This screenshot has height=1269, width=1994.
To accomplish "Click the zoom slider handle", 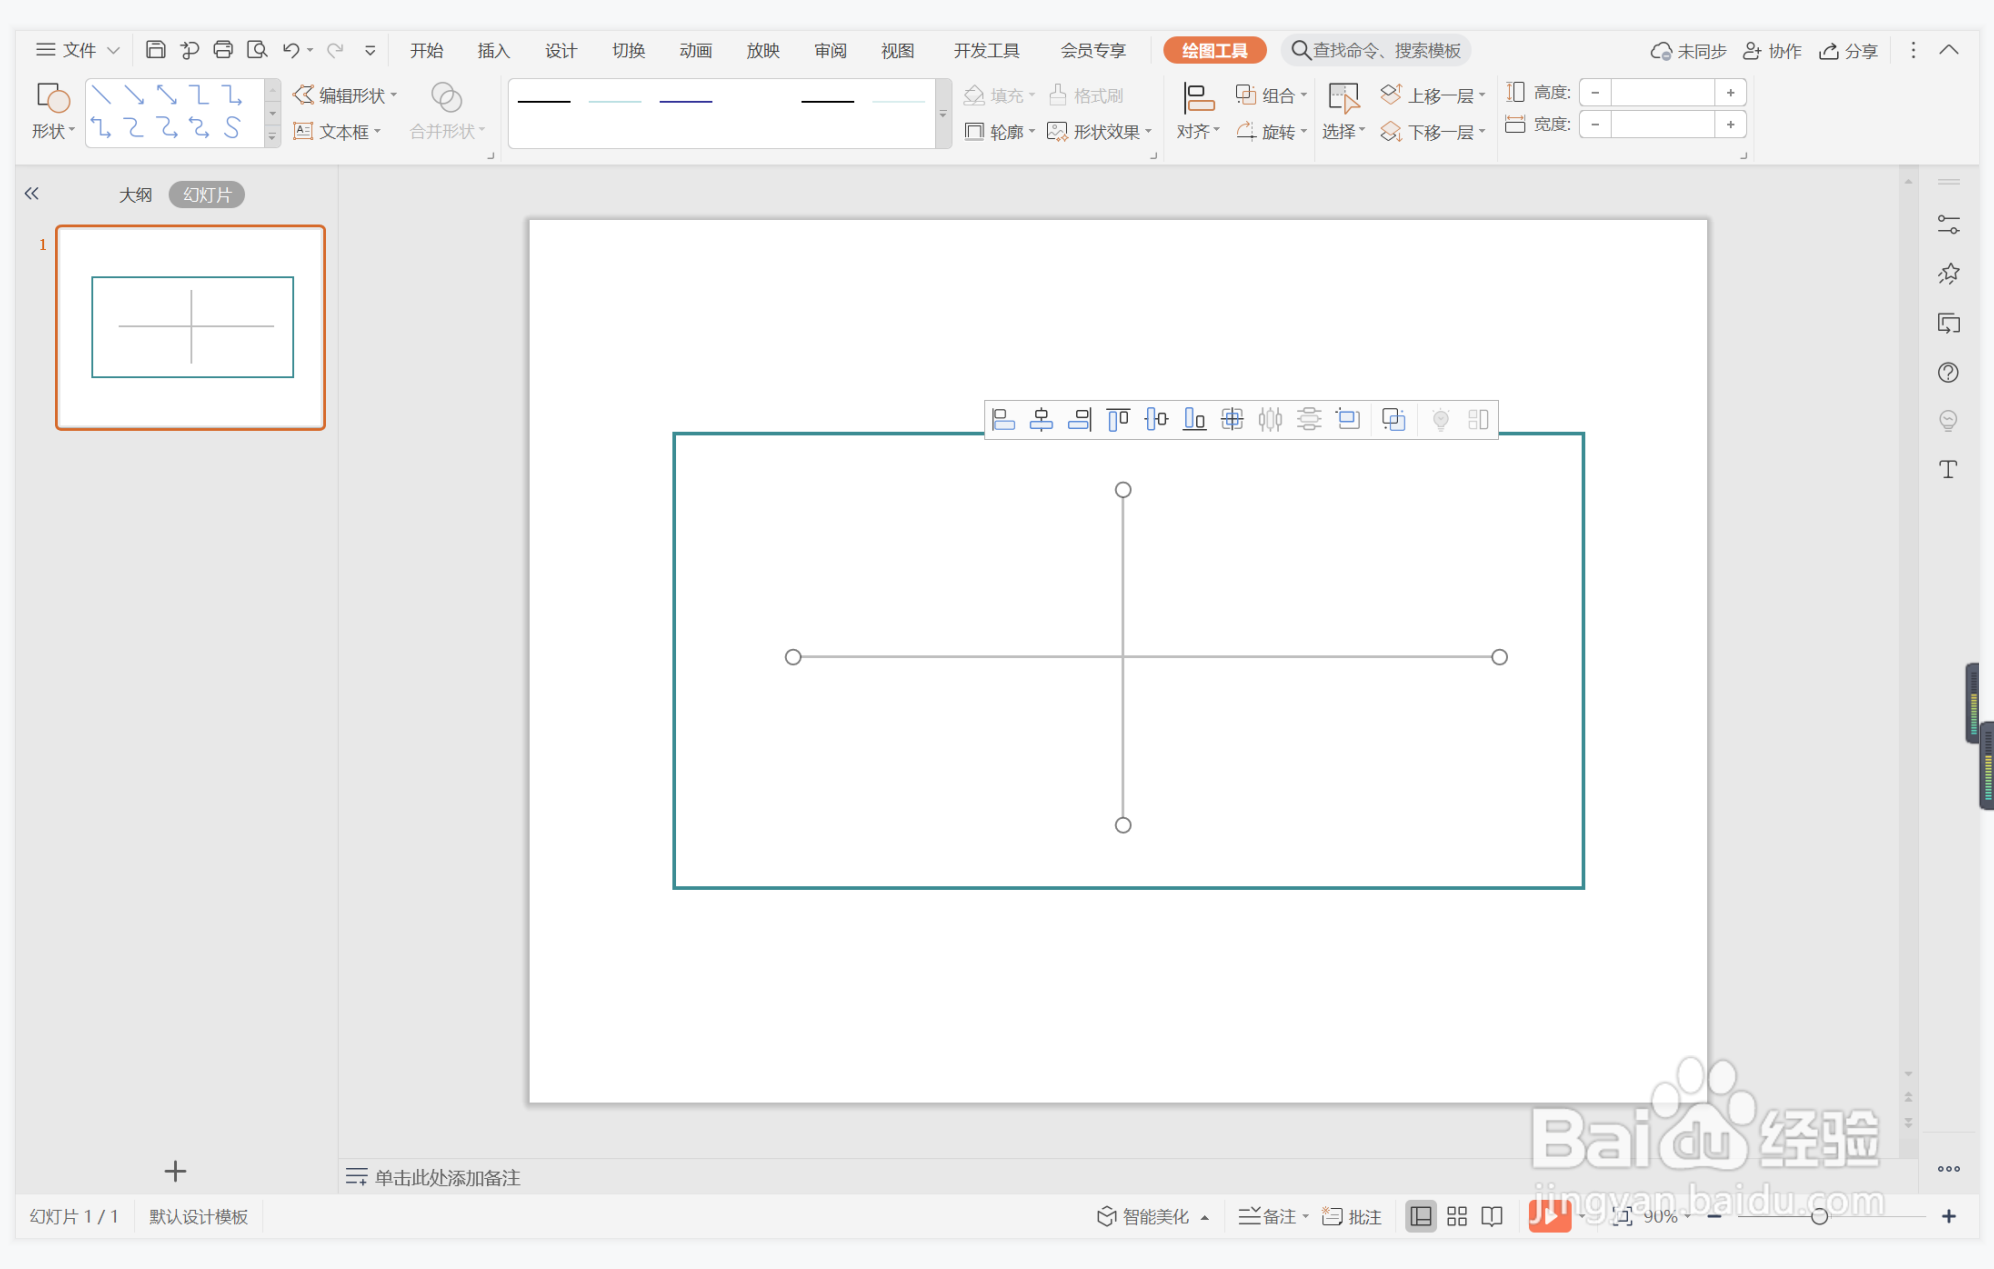I will point(1819,1216).
